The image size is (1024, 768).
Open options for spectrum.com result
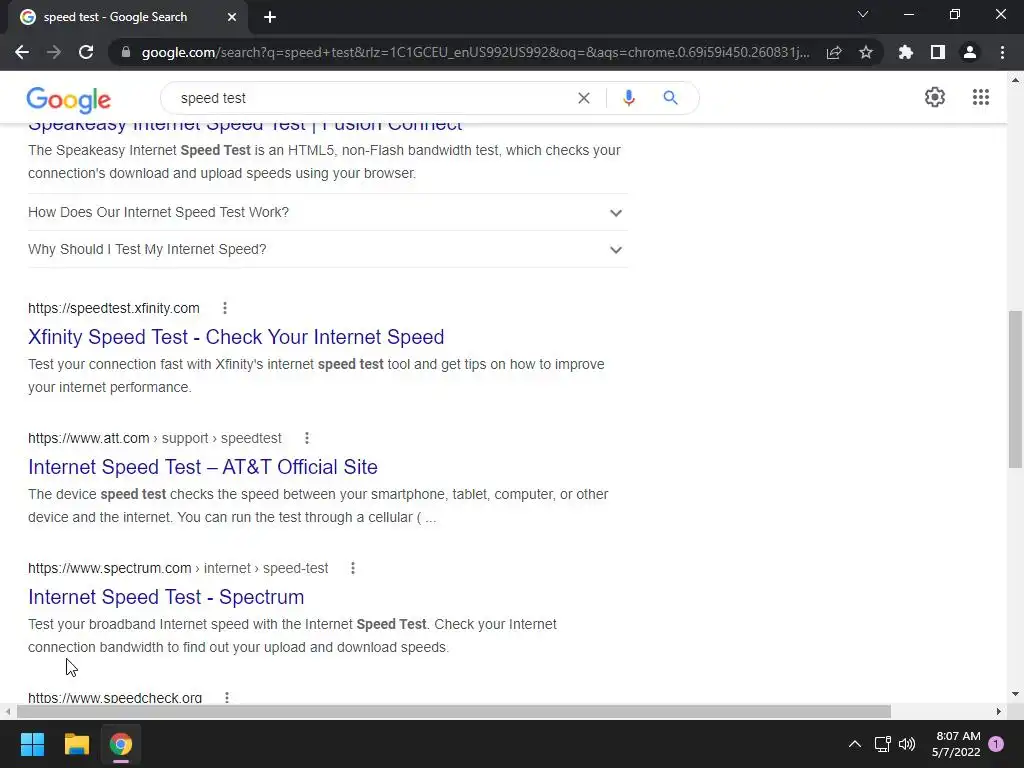pyautogui.click(x=353, y=568)
